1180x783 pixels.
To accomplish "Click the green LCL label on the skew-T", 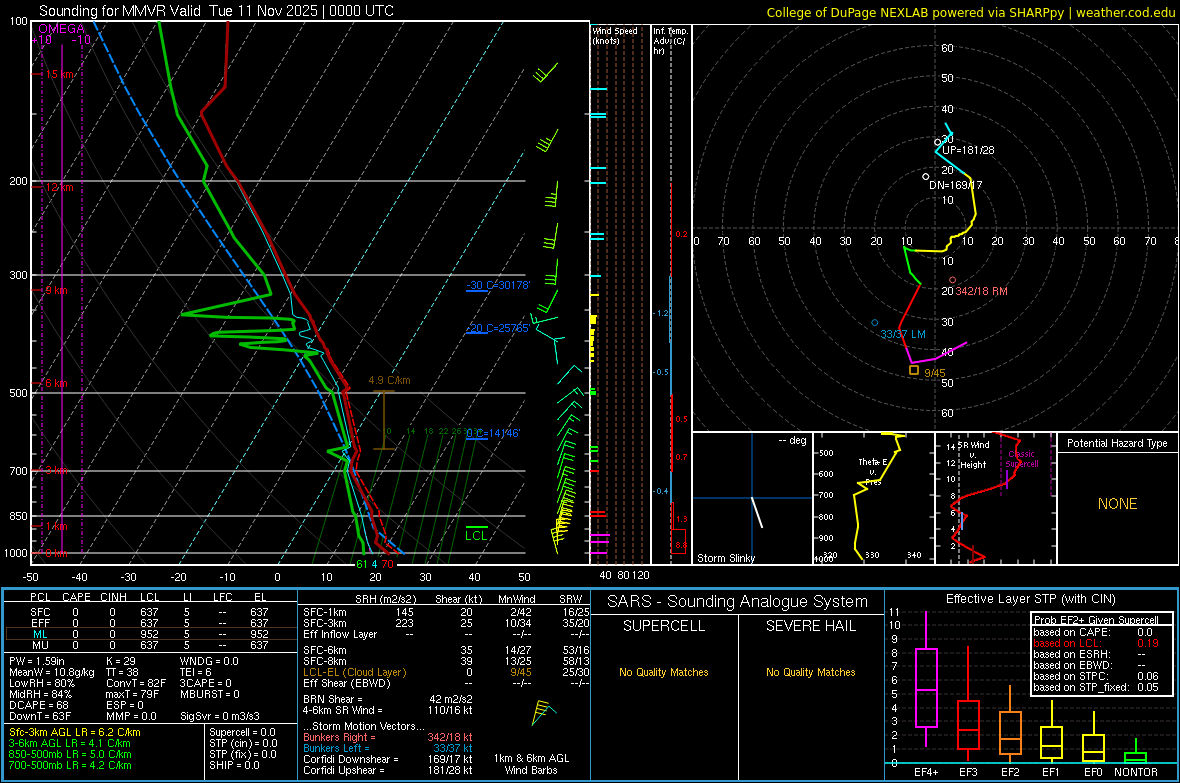I will coord(476,535).
